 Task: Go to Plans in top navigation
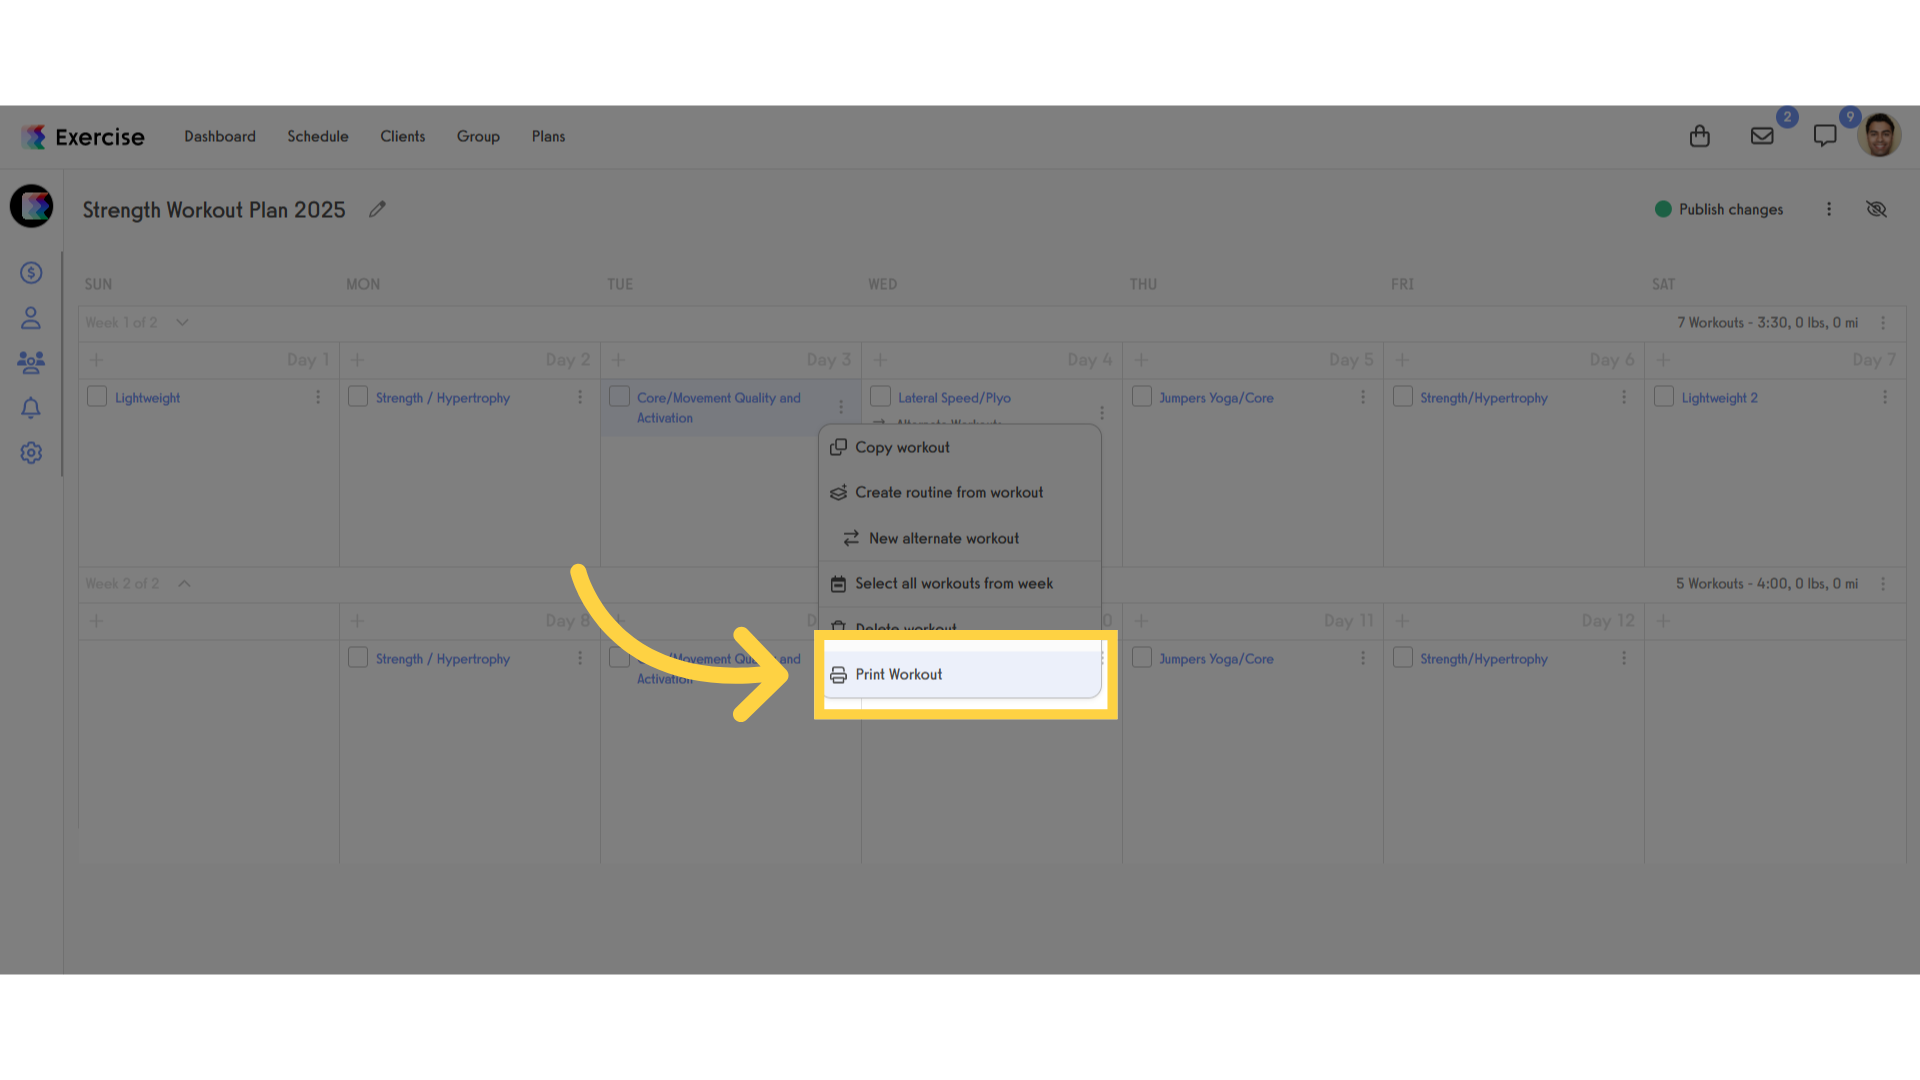click(x=548, y=137)
